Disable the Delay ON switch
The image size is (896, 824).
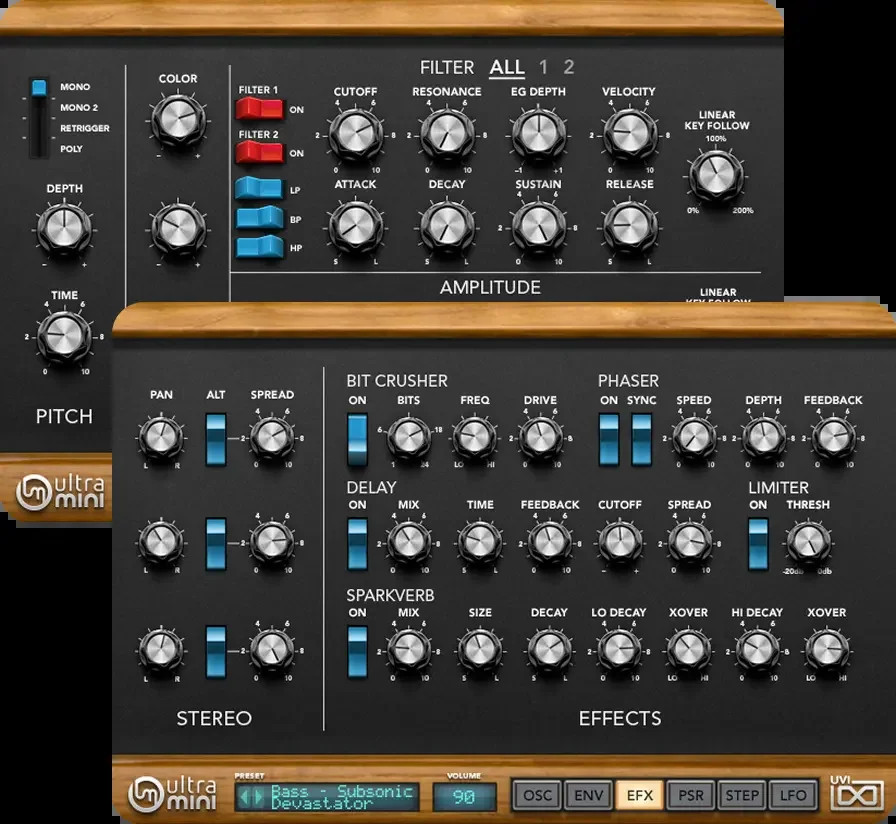[357, 544]
